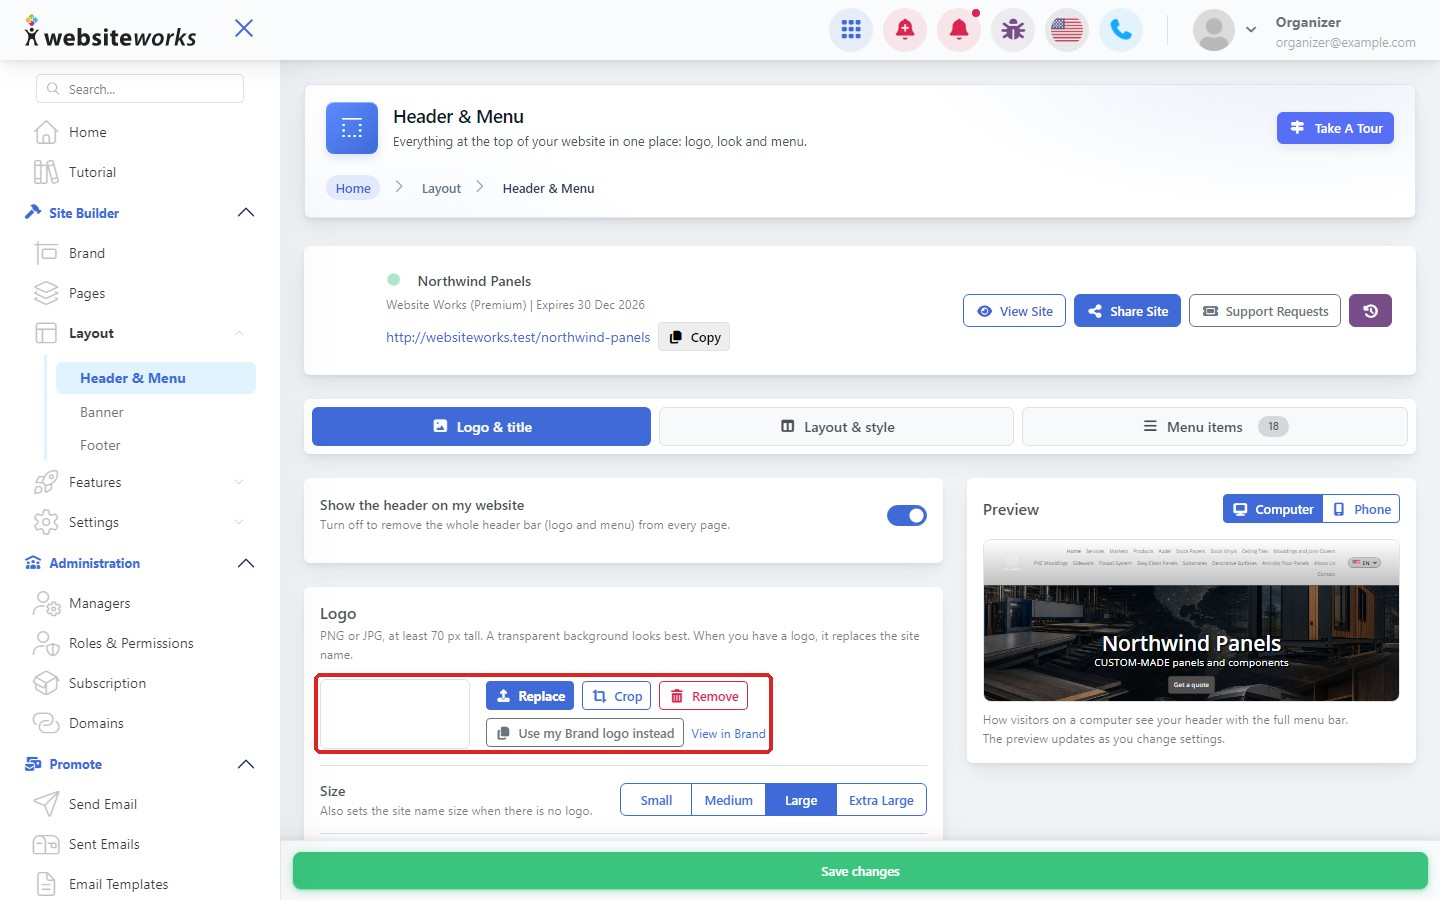This screenshot has width=1440, height=900.
Task: Open Subscription in the sidebar
Action: 107,683
